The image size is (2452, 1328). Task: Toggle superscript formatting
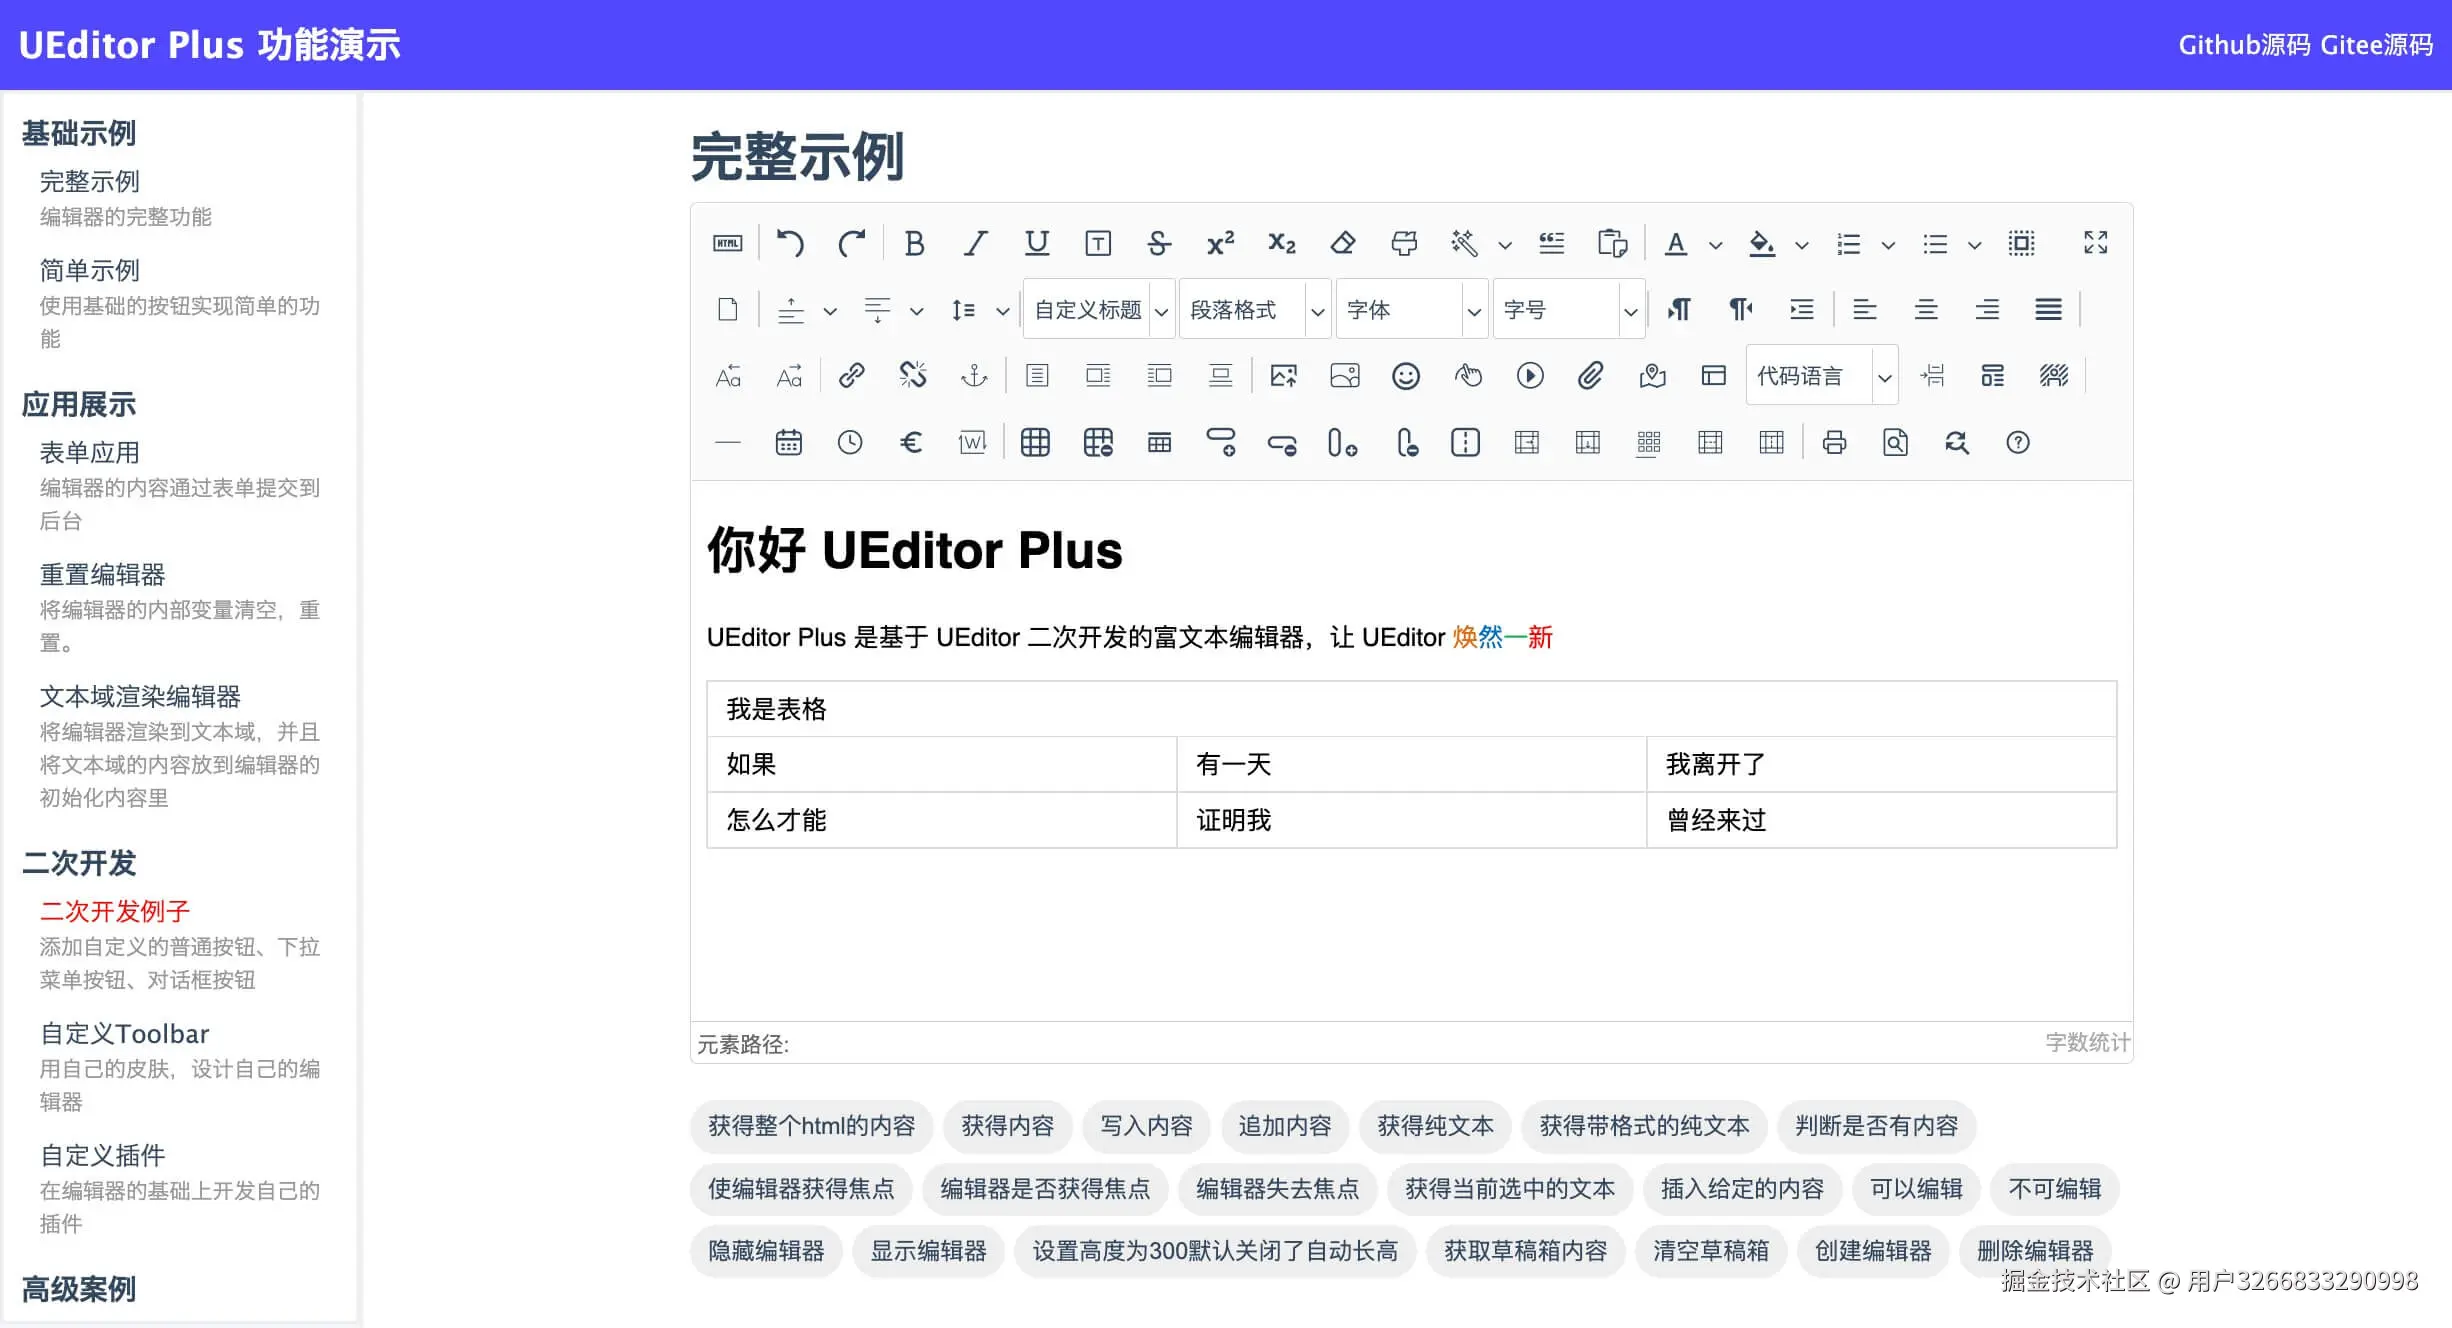[1220, 243]
